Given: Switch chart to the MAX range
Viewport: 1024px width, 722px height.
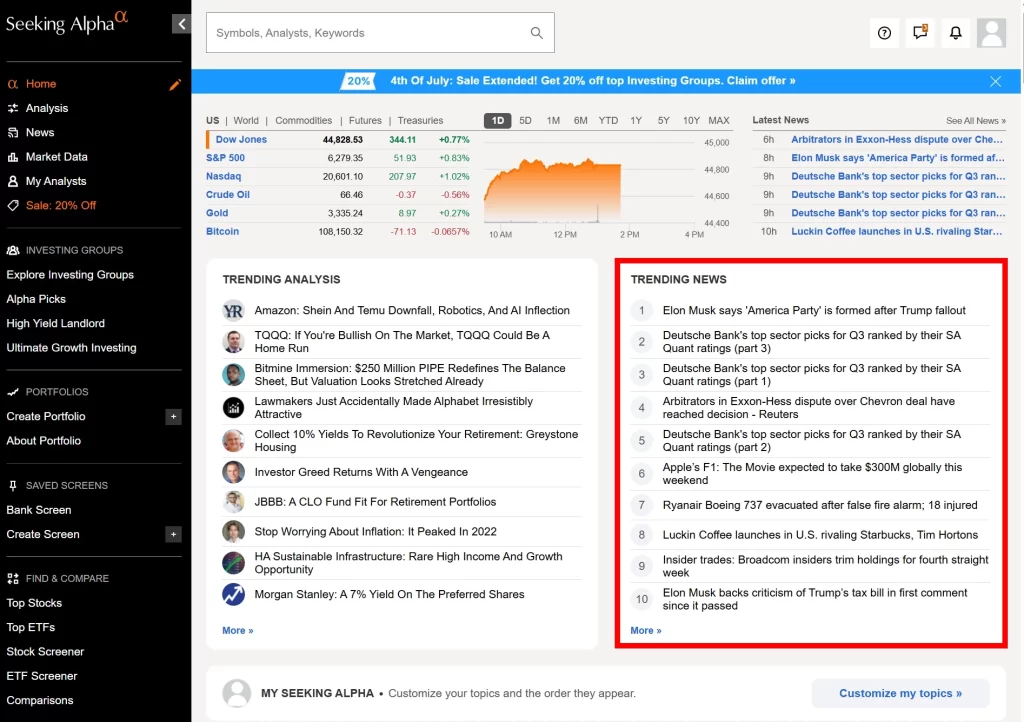Looking at the screenshot, I should [x=718, y=121].
